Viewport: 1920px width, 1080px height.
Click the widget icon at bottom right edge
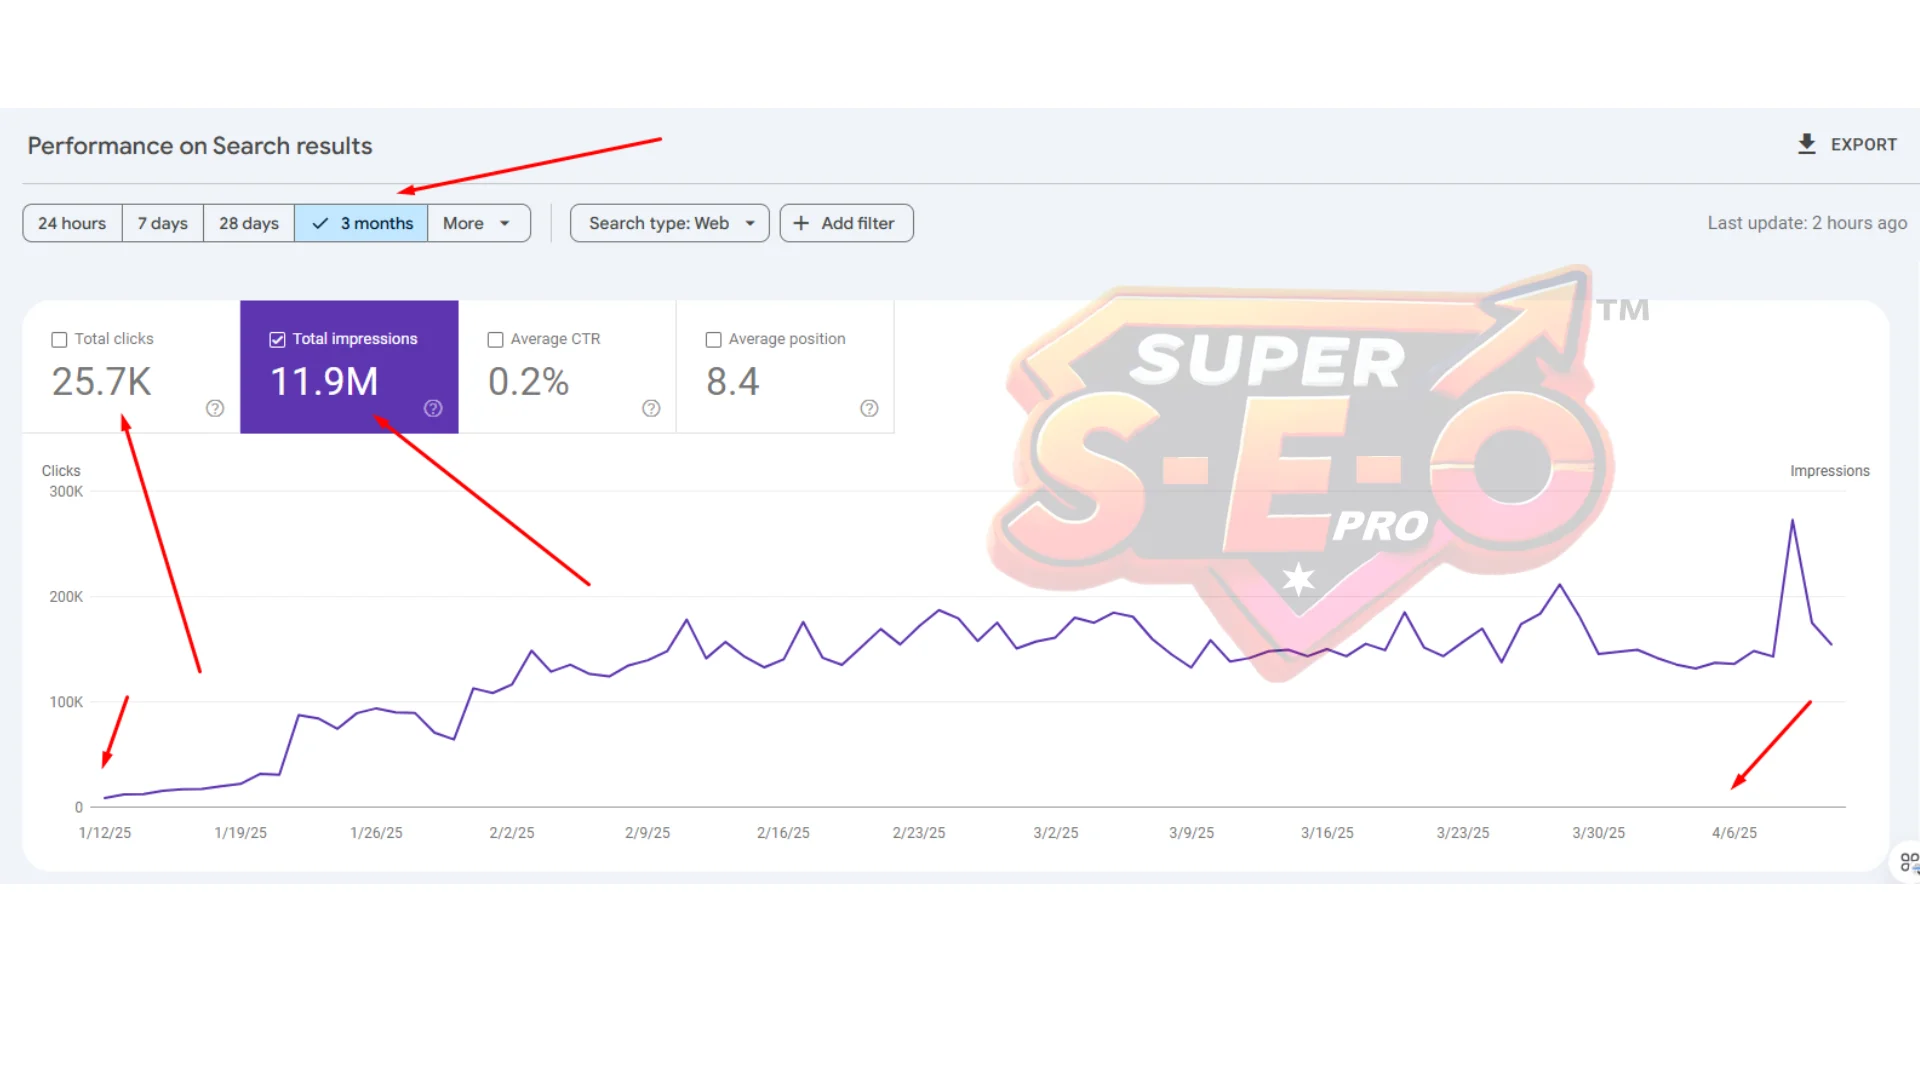tap(1908, 862)
